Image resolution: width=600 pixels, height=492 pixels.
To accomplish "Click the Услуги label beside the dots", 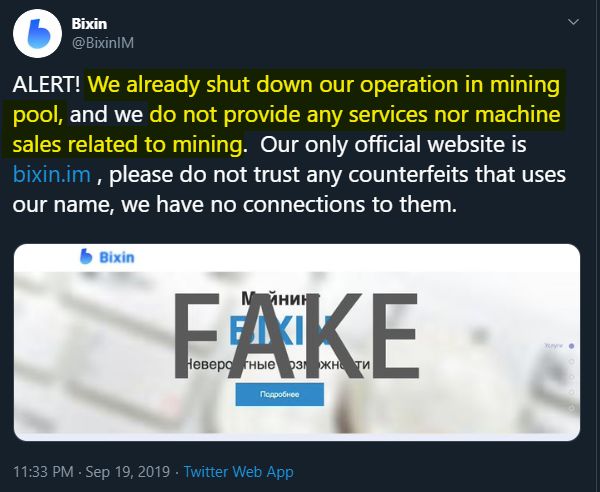I will [553, 346].
